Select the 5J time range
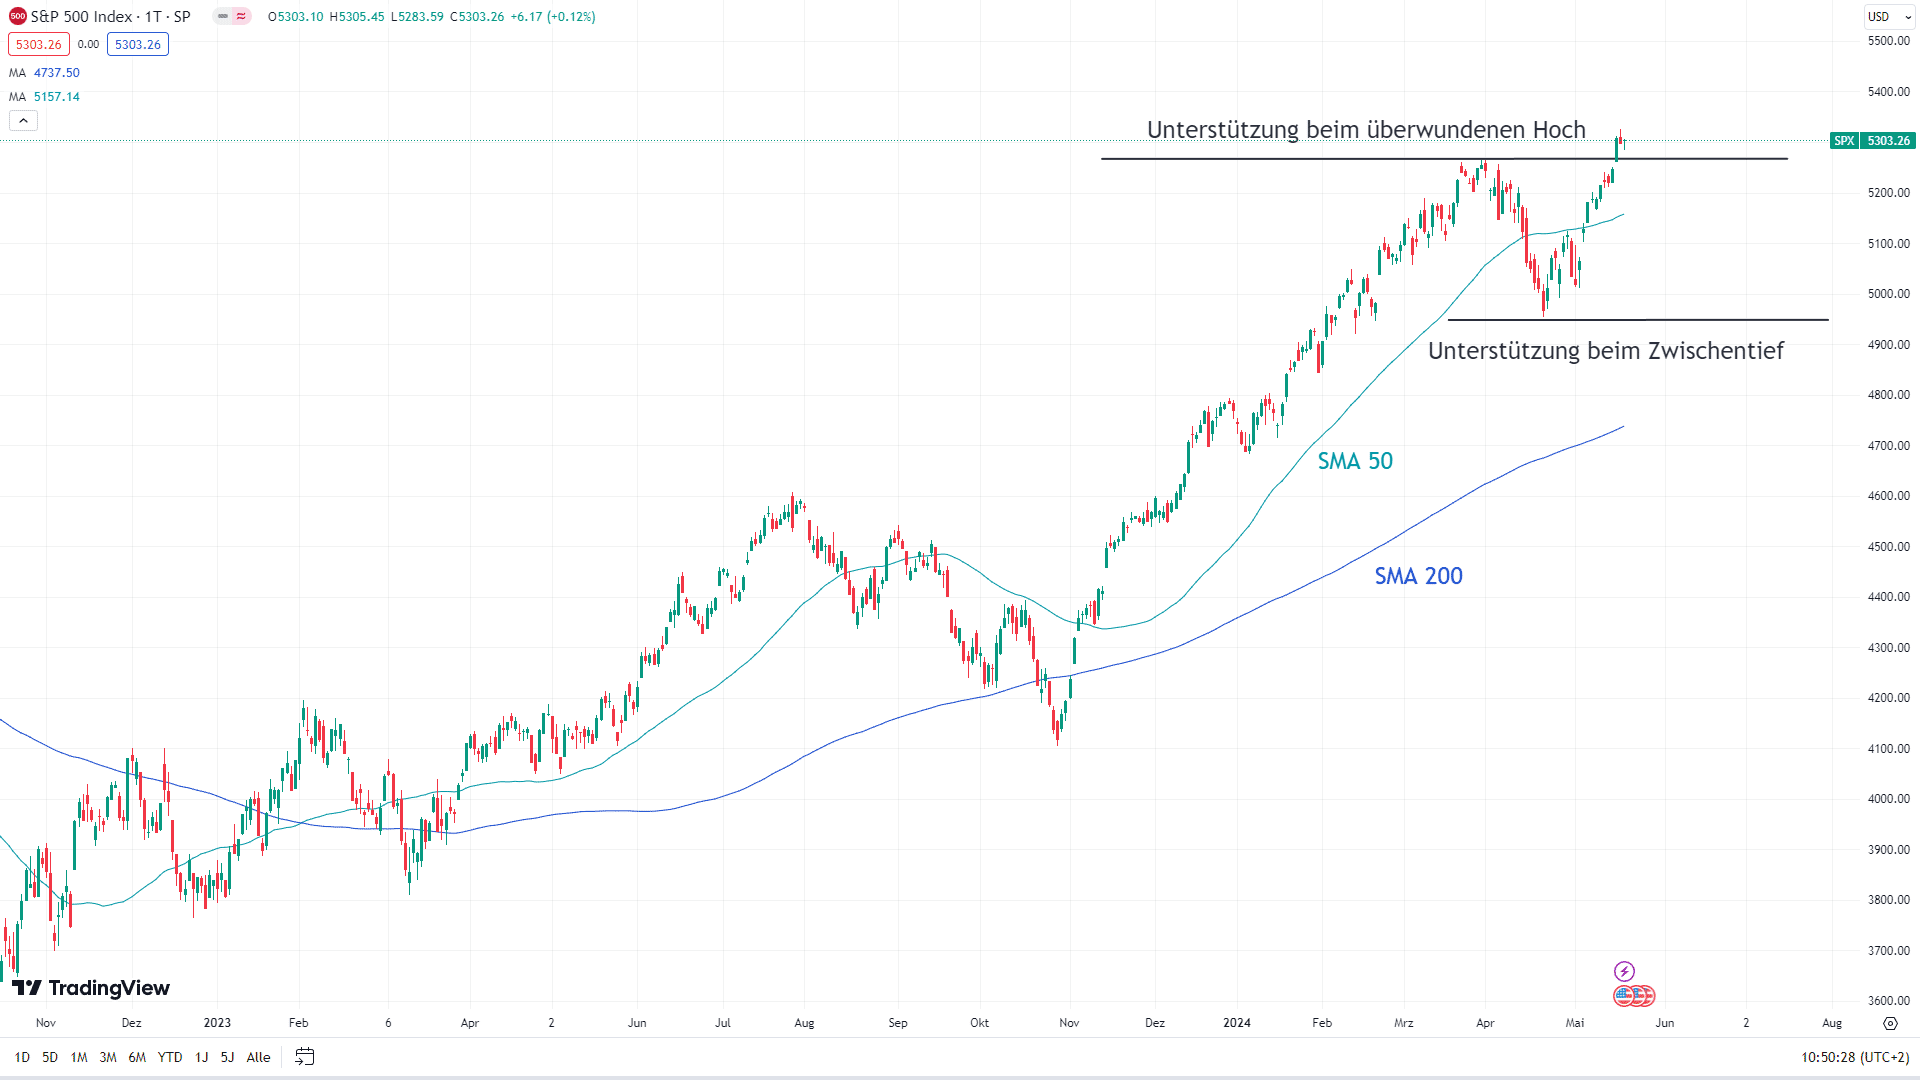The image size is (1920, 1080). click(x=227, y=1057)
